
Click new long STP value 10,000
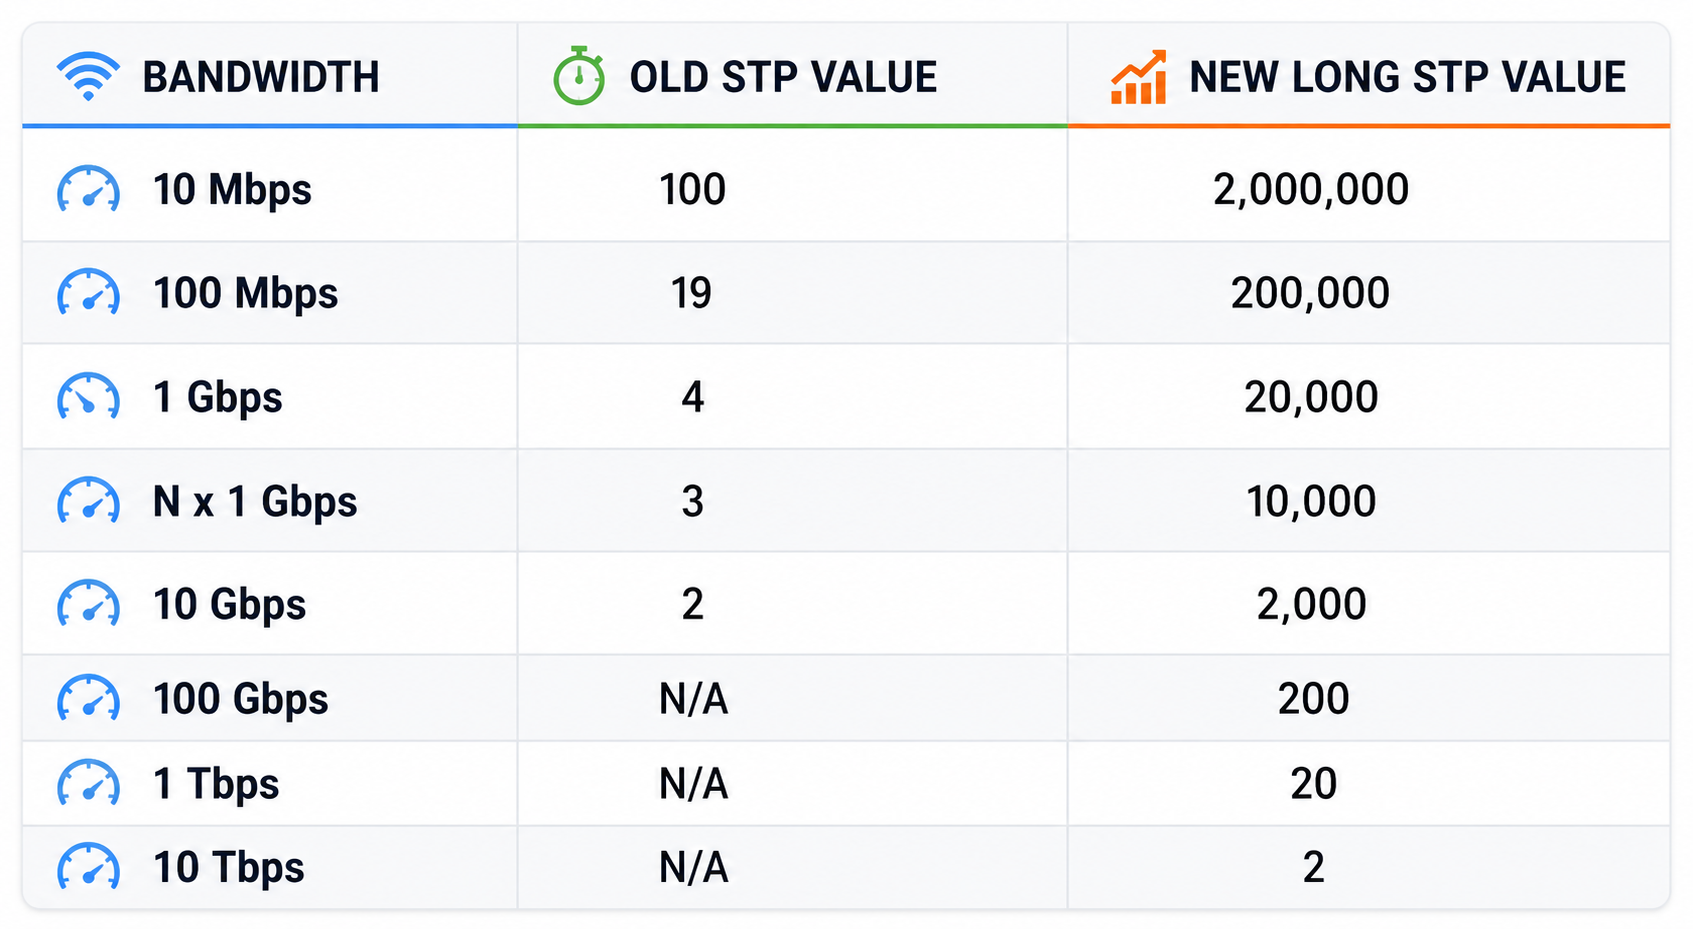1311,502
